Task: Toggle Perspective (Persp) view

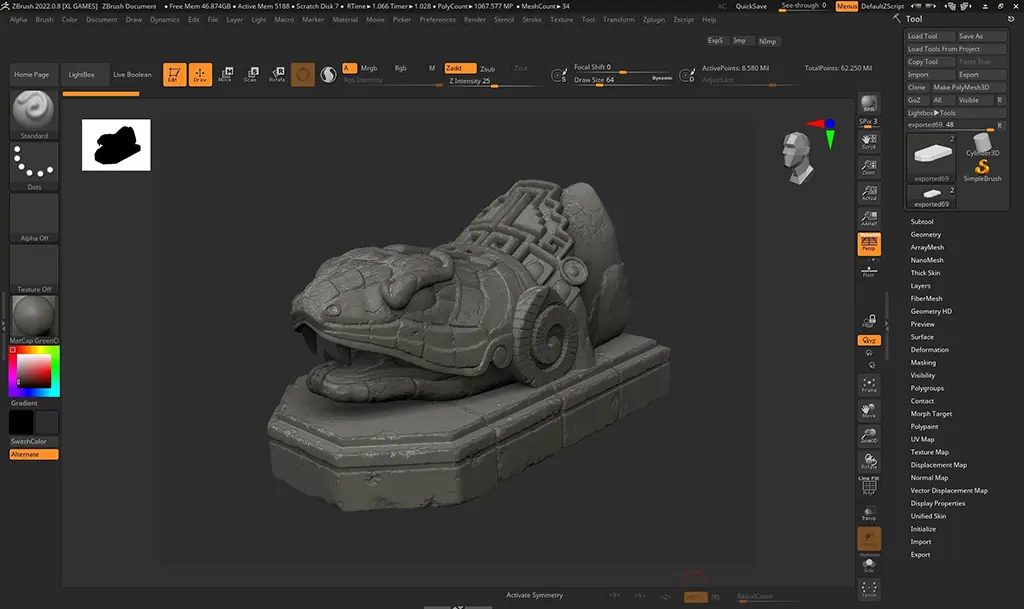Action: click(x=869, y=244)
